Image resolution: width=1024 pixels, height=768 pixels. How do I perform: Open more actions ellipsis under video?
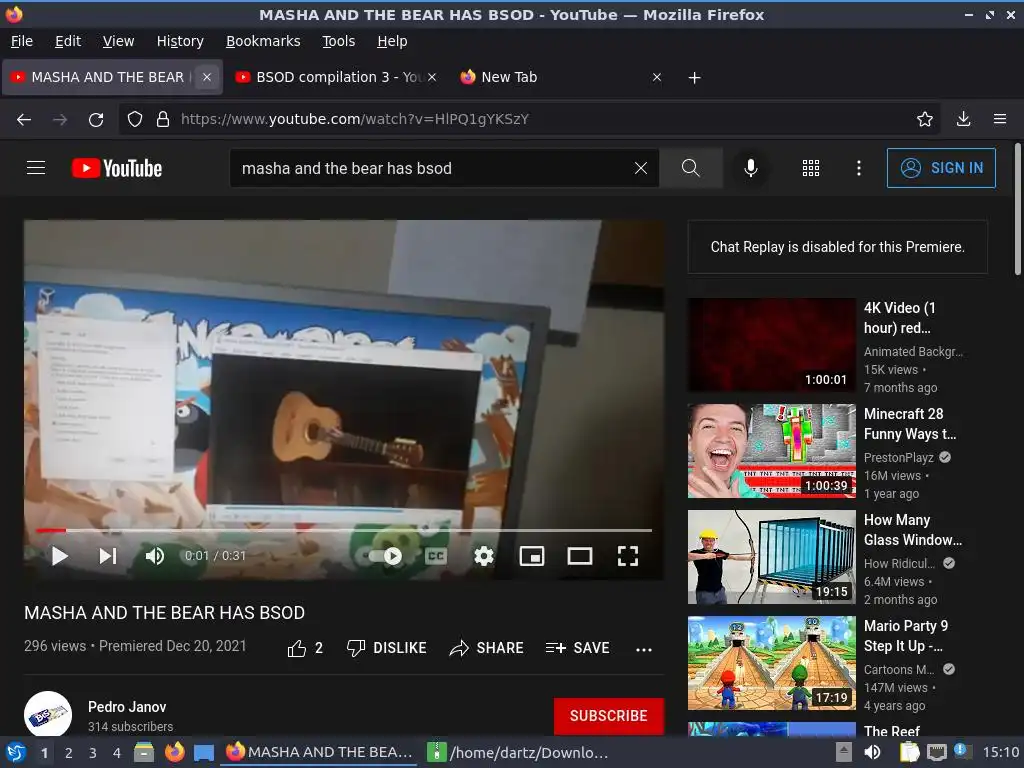click(644, 649)
